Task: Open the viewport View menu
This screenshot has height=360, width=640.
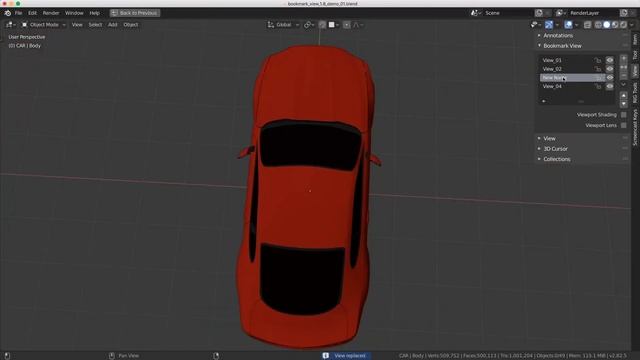Action: (x=77, y=25)
